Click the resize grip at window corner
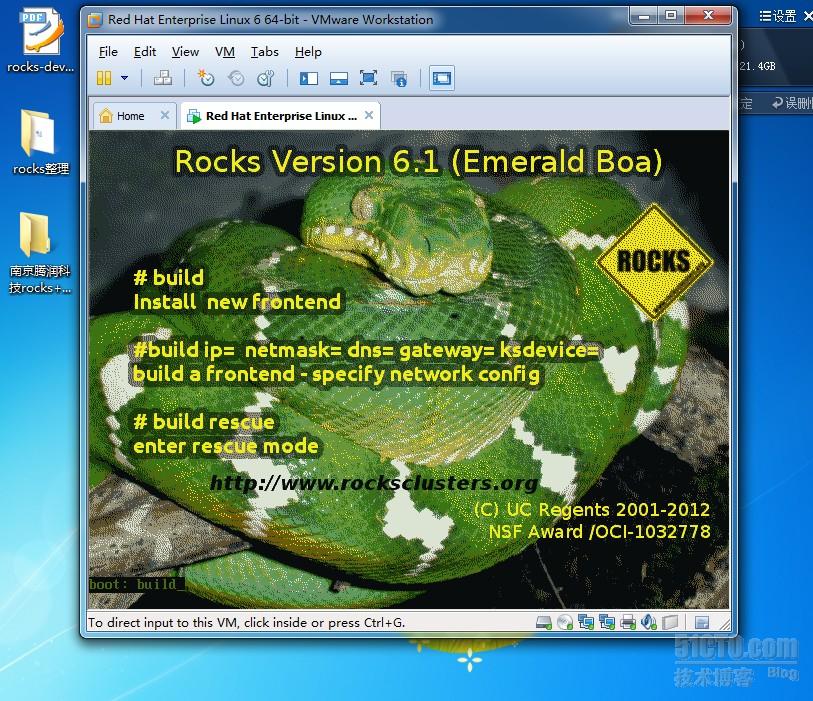813x701 pixels. coord(724,624)
